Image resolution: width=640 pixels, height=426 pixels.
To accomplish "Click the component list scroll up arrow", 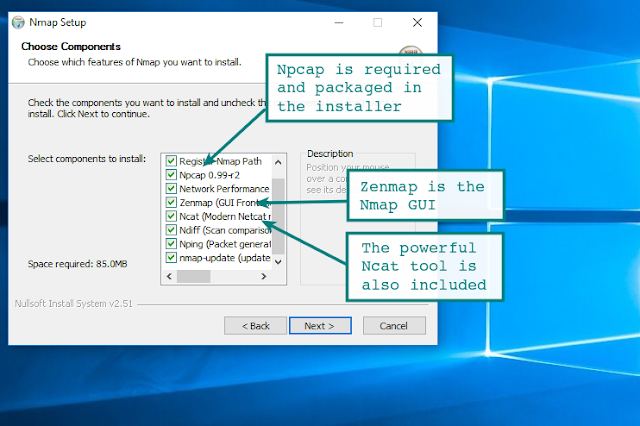I will pos(278,162).
